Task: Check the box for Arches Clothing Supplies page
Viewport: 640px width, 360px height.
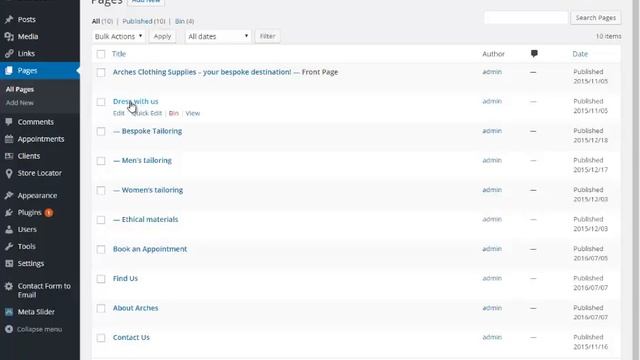Action: click(x=101, y=72)
